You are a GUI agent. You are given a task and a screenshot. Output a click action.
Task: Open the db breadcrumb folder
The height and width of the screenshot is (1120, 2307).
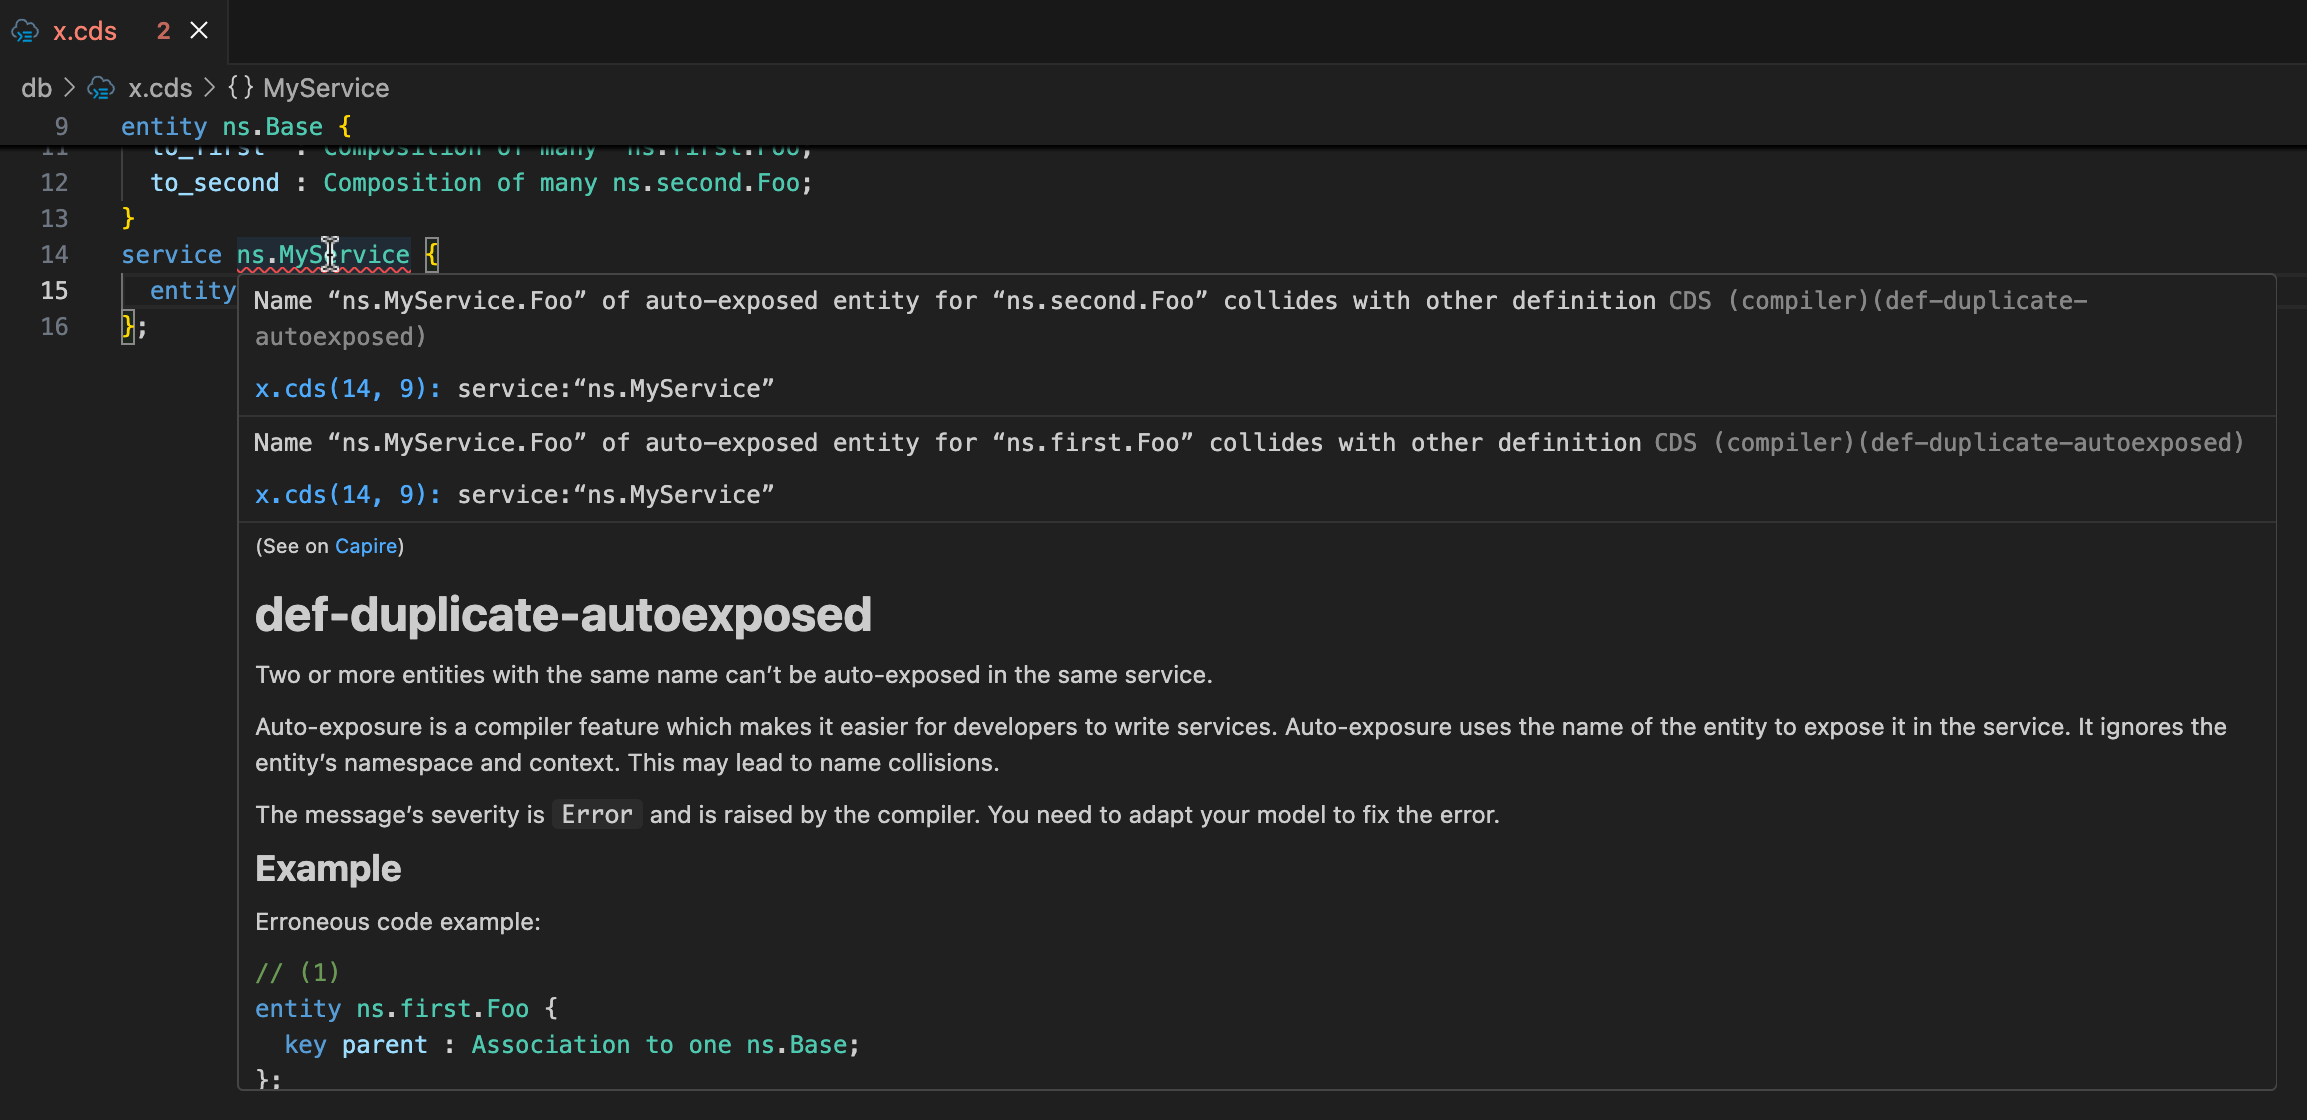(36, 88)
